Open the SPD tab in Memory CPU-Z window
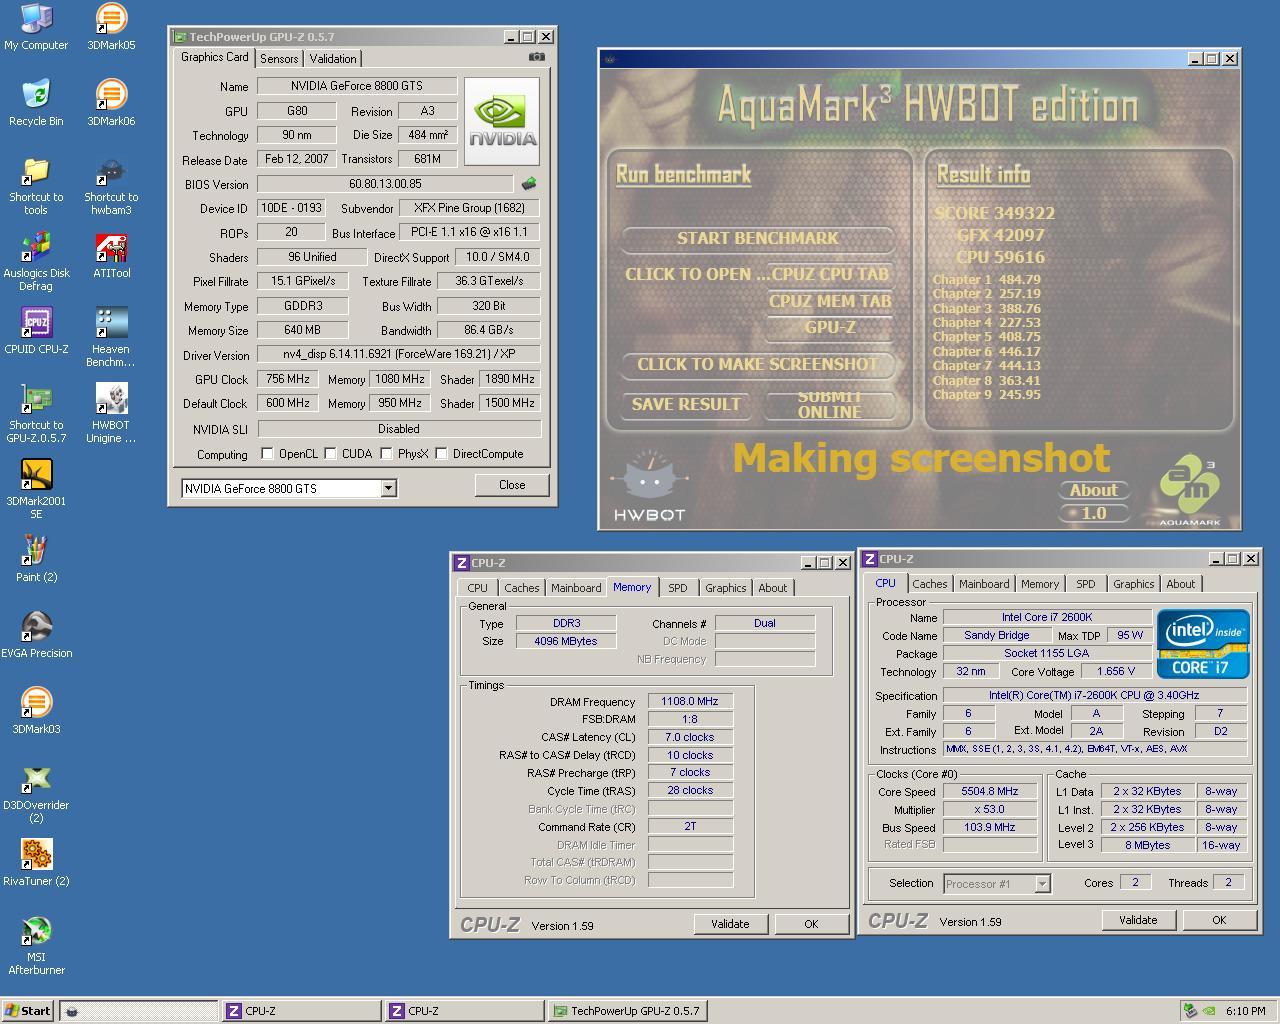 [x=678, y=588]
